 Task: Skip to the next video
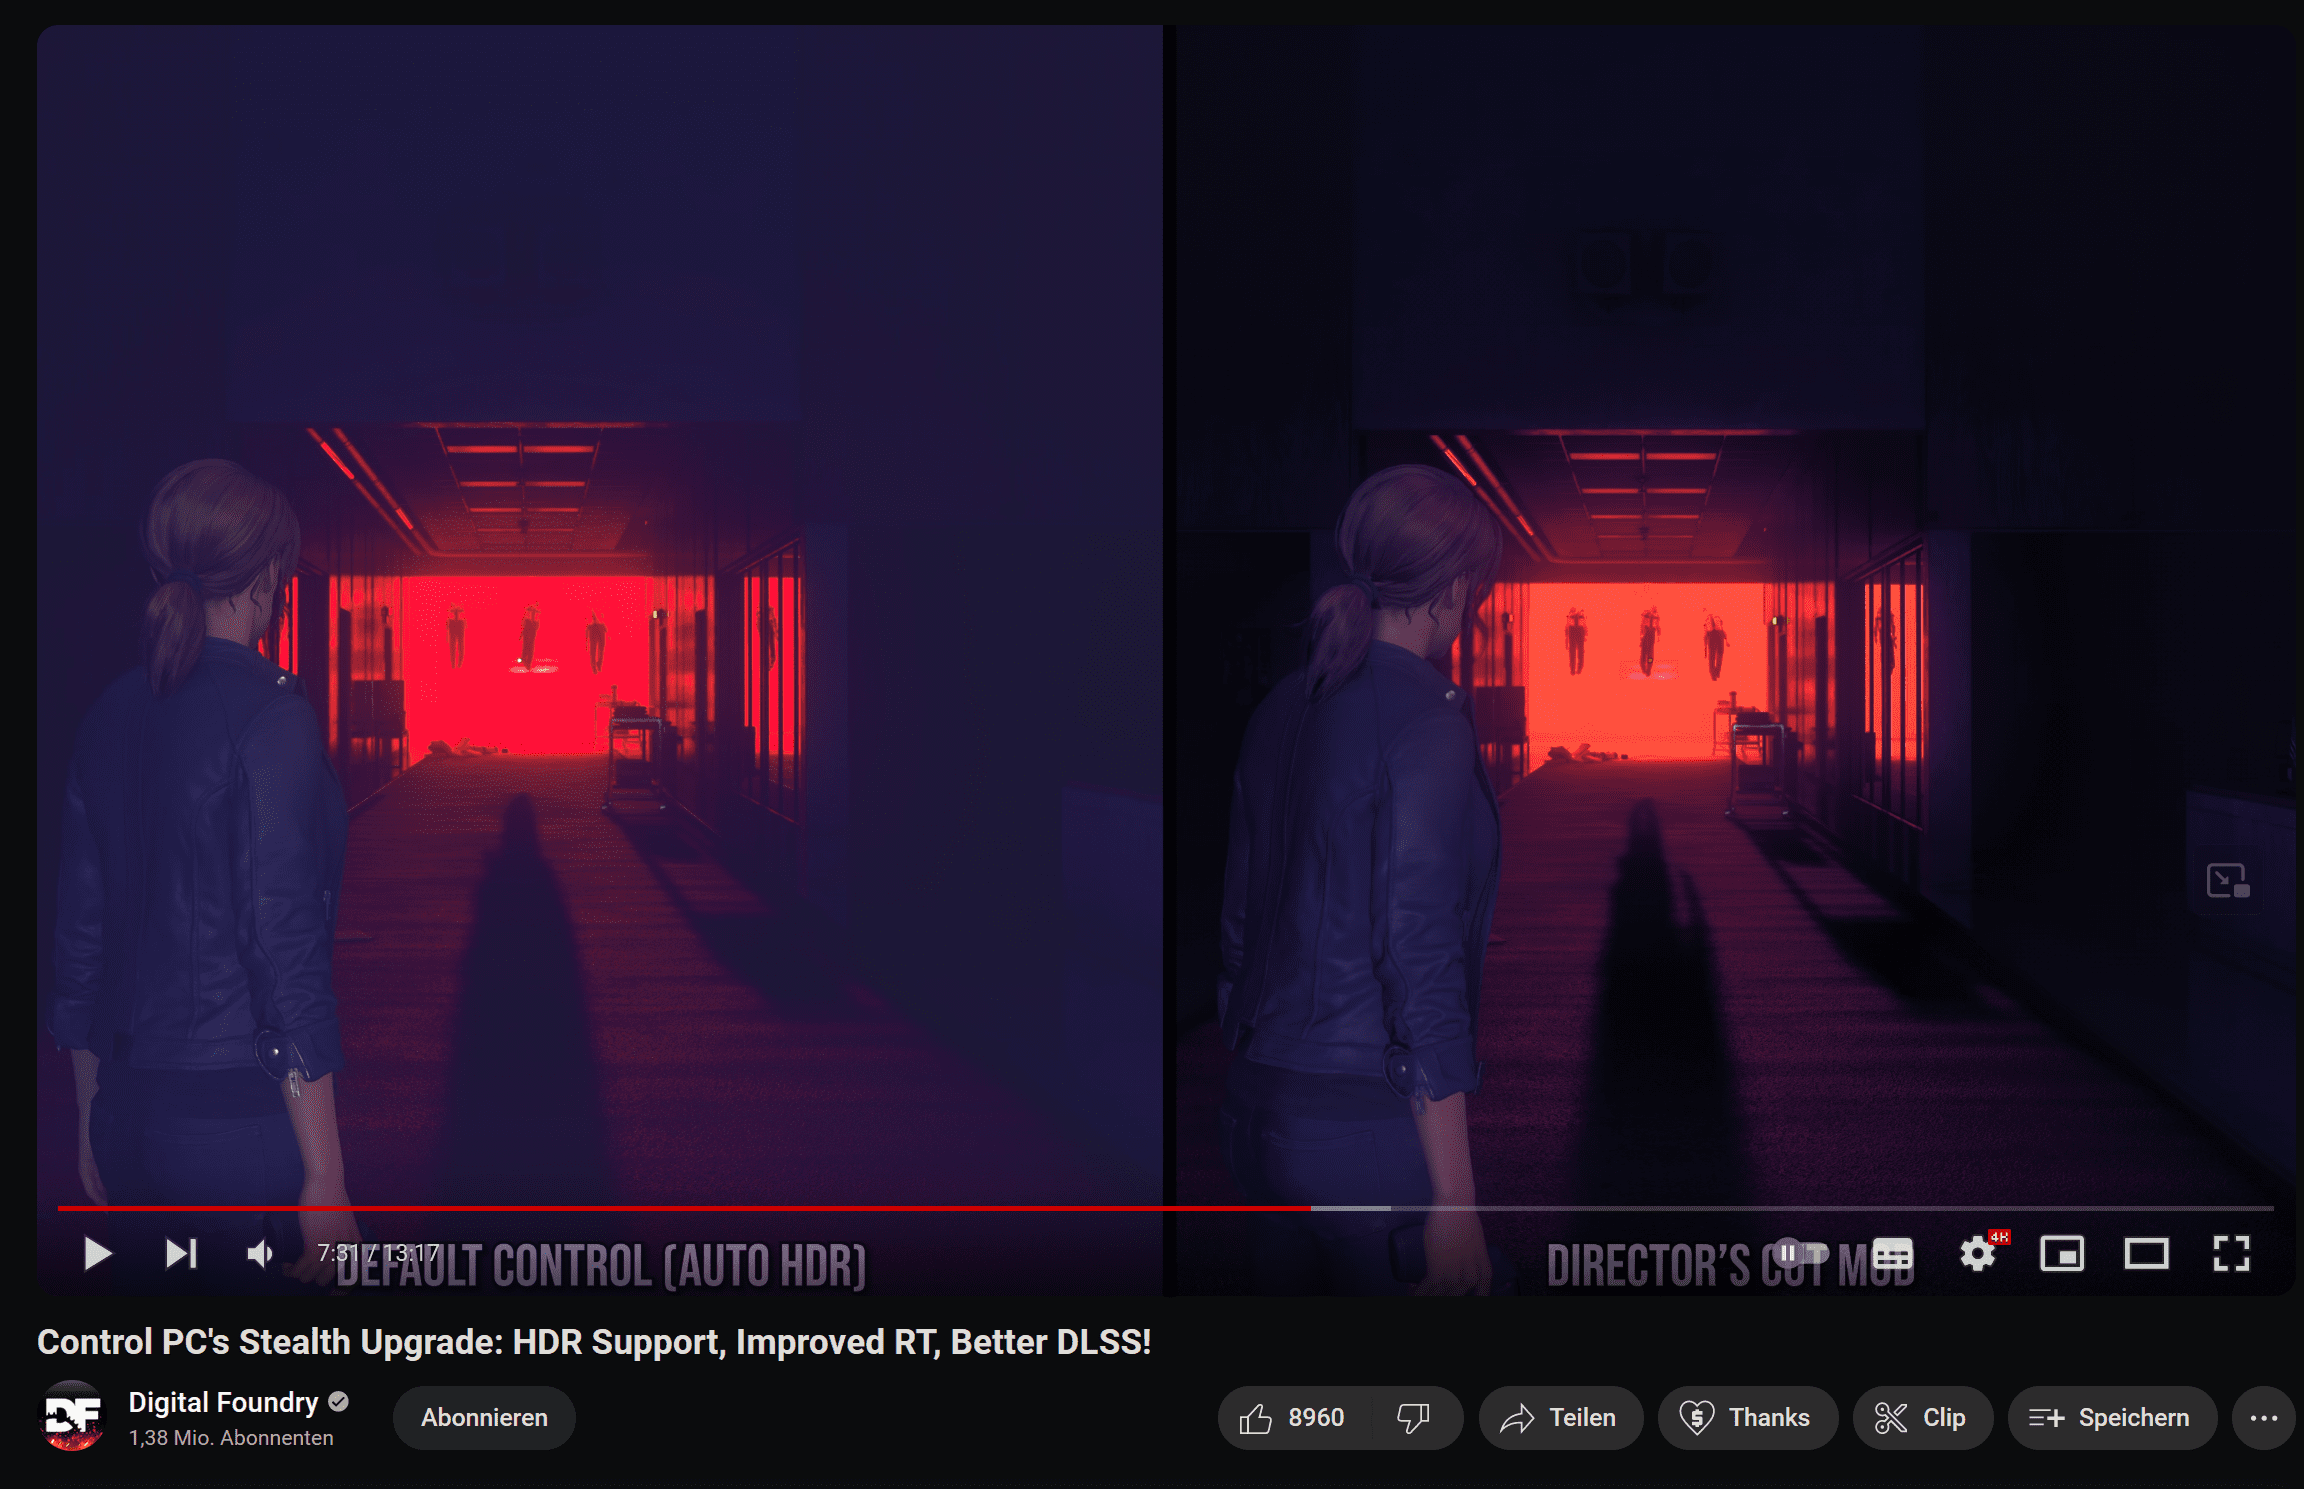pos(181,1253)
